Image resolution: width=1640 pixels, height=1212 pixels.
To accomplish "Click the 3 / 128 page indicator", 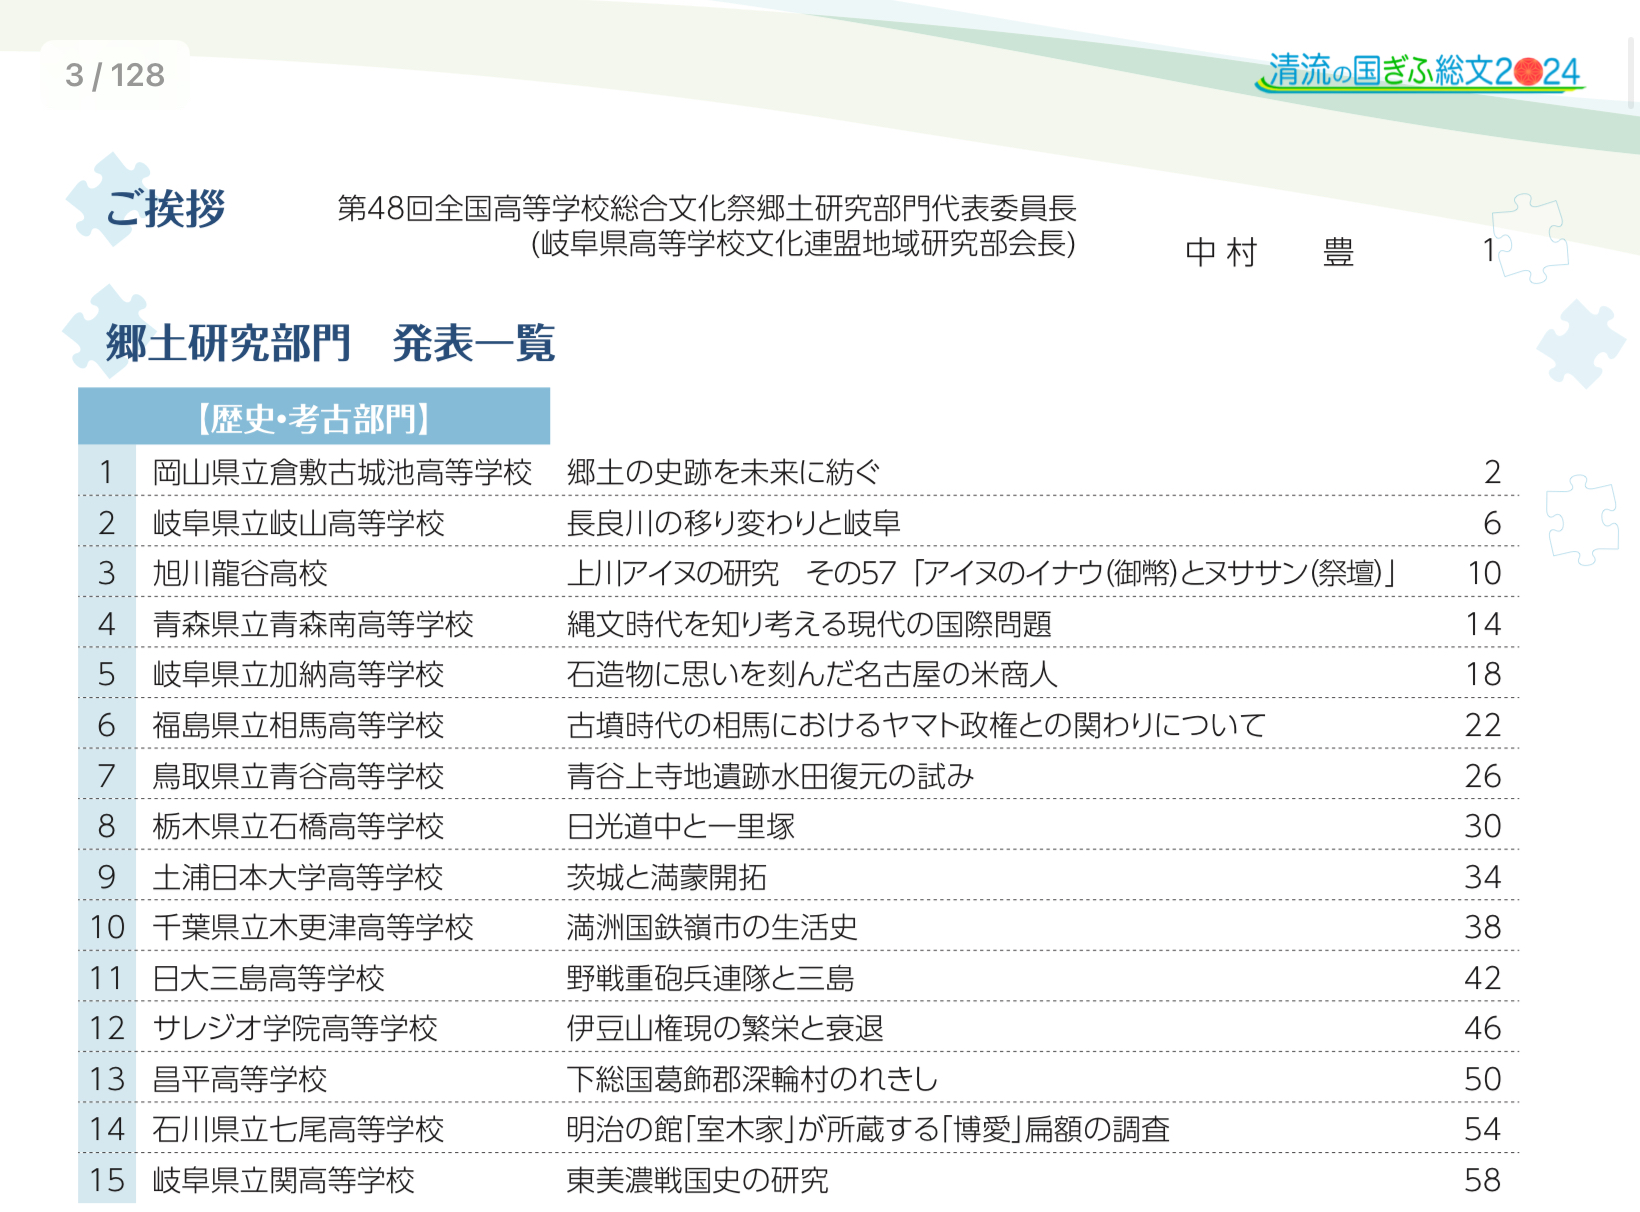I will click(115, 75).
